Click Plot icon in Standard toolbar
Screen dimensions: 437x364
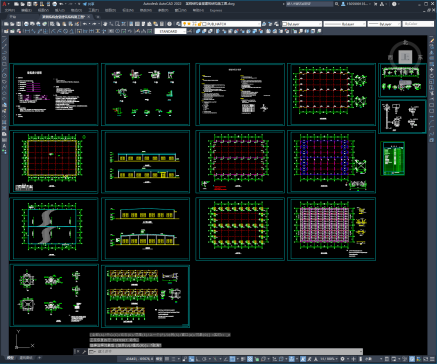[26, 24]
